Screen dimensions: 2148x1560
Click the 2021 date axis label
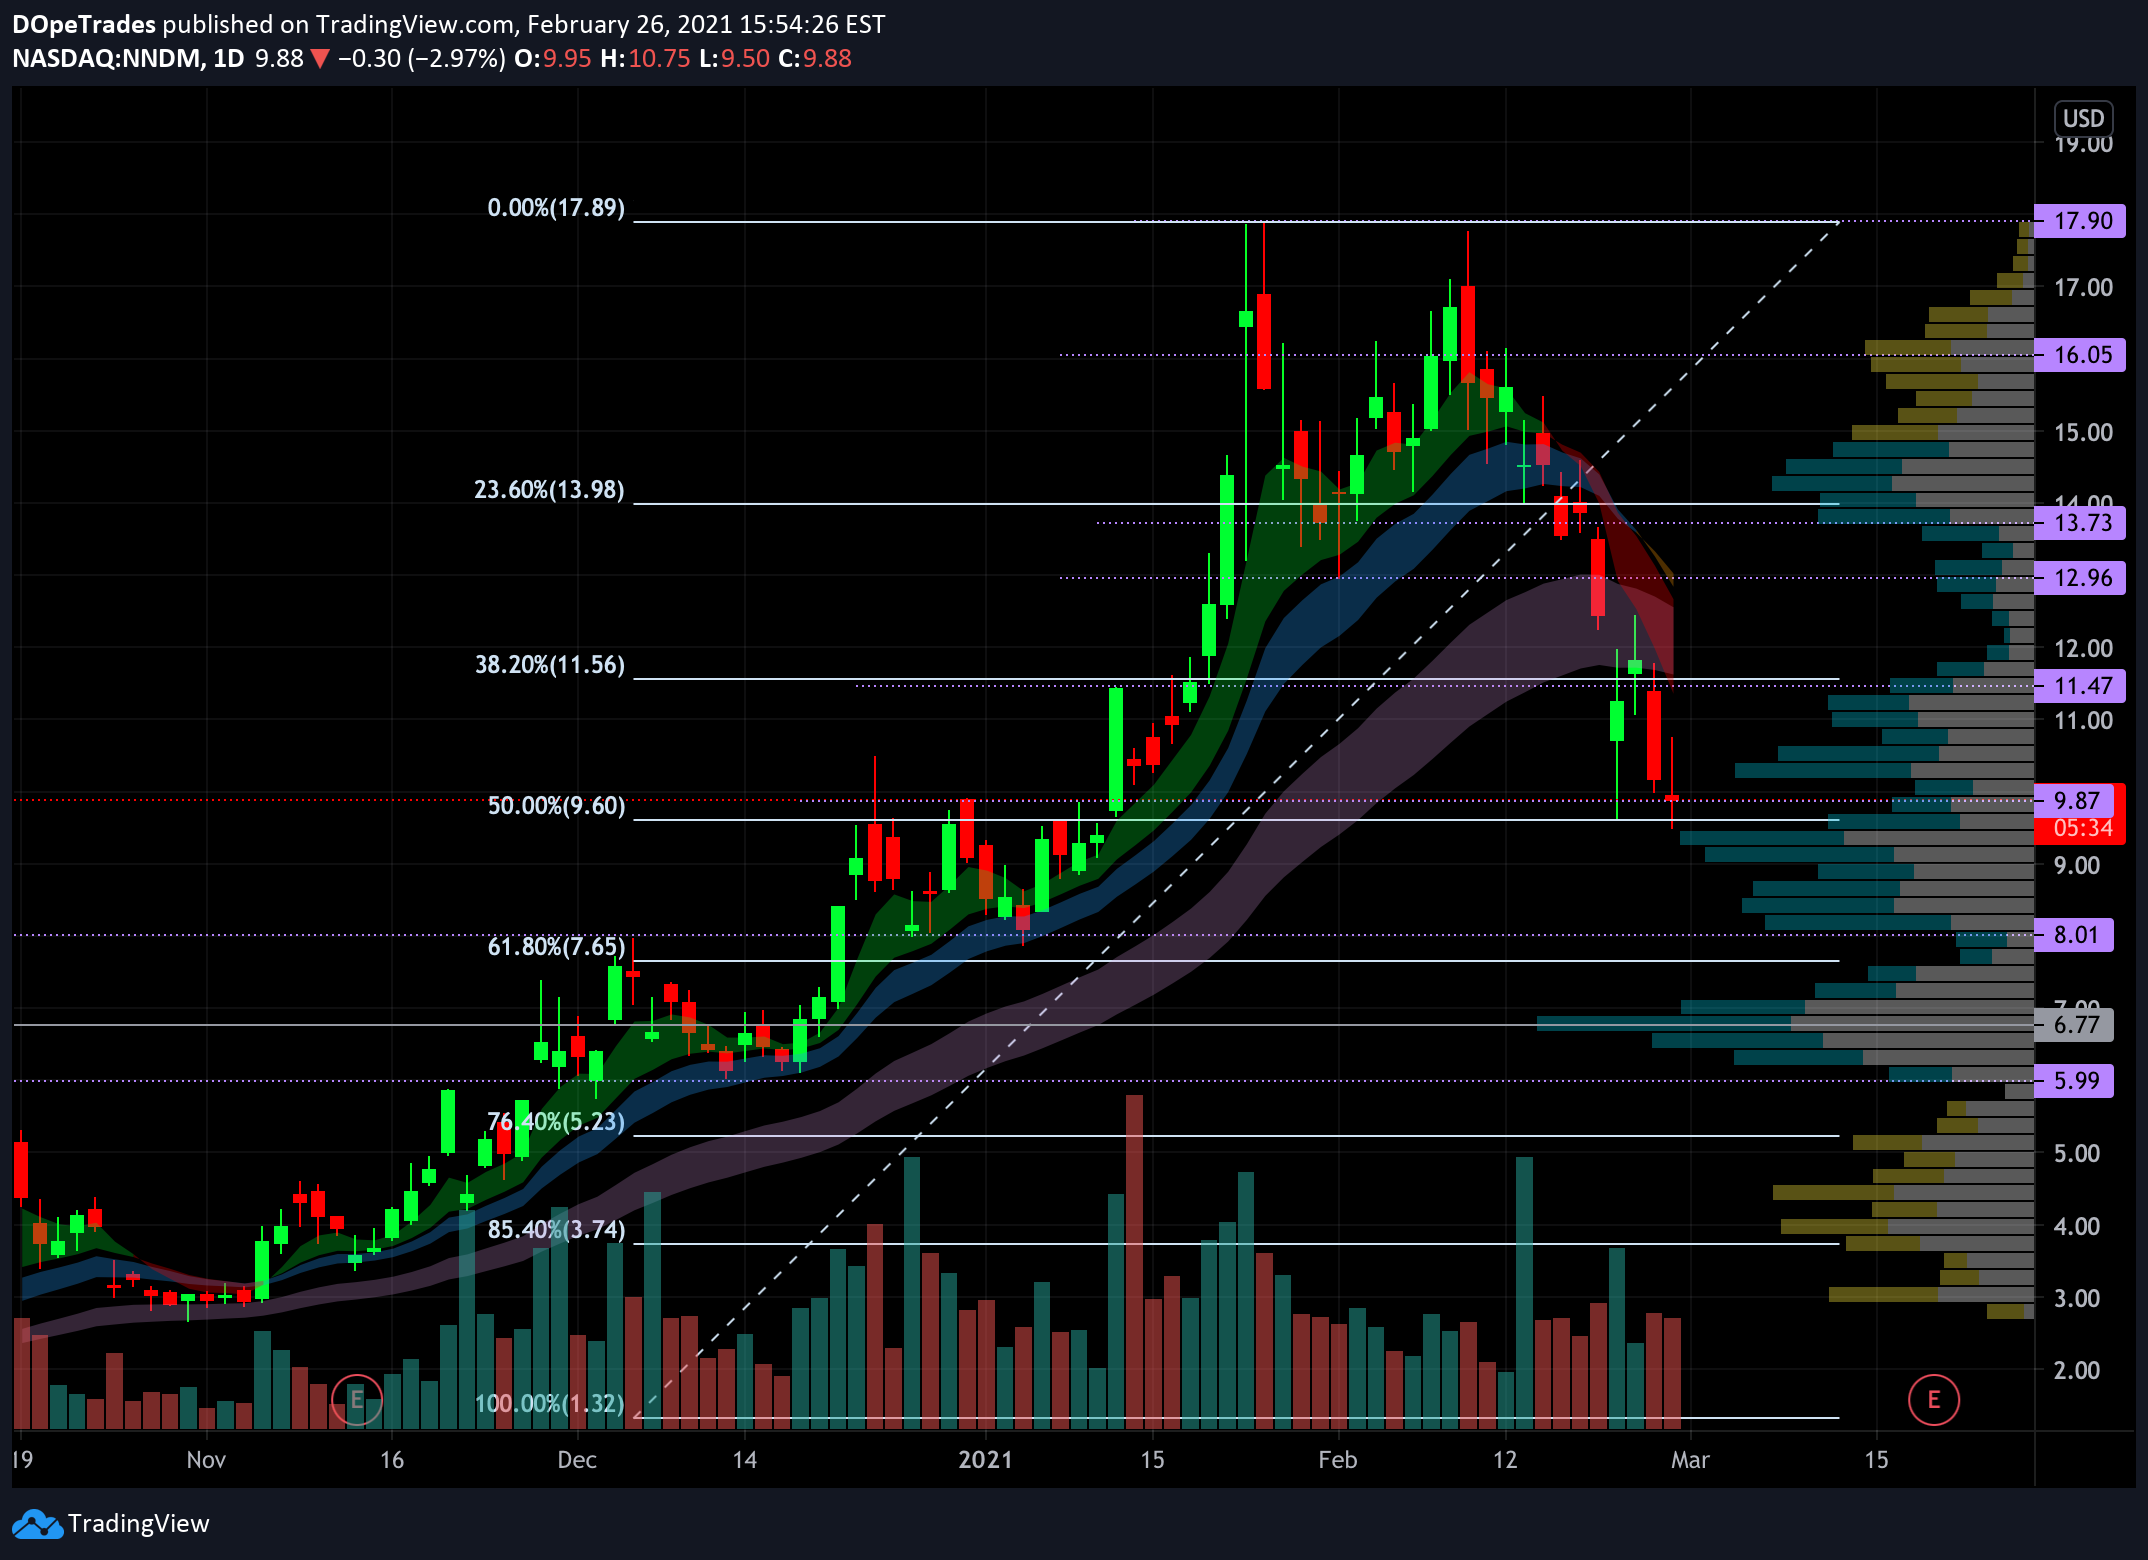986,1460
